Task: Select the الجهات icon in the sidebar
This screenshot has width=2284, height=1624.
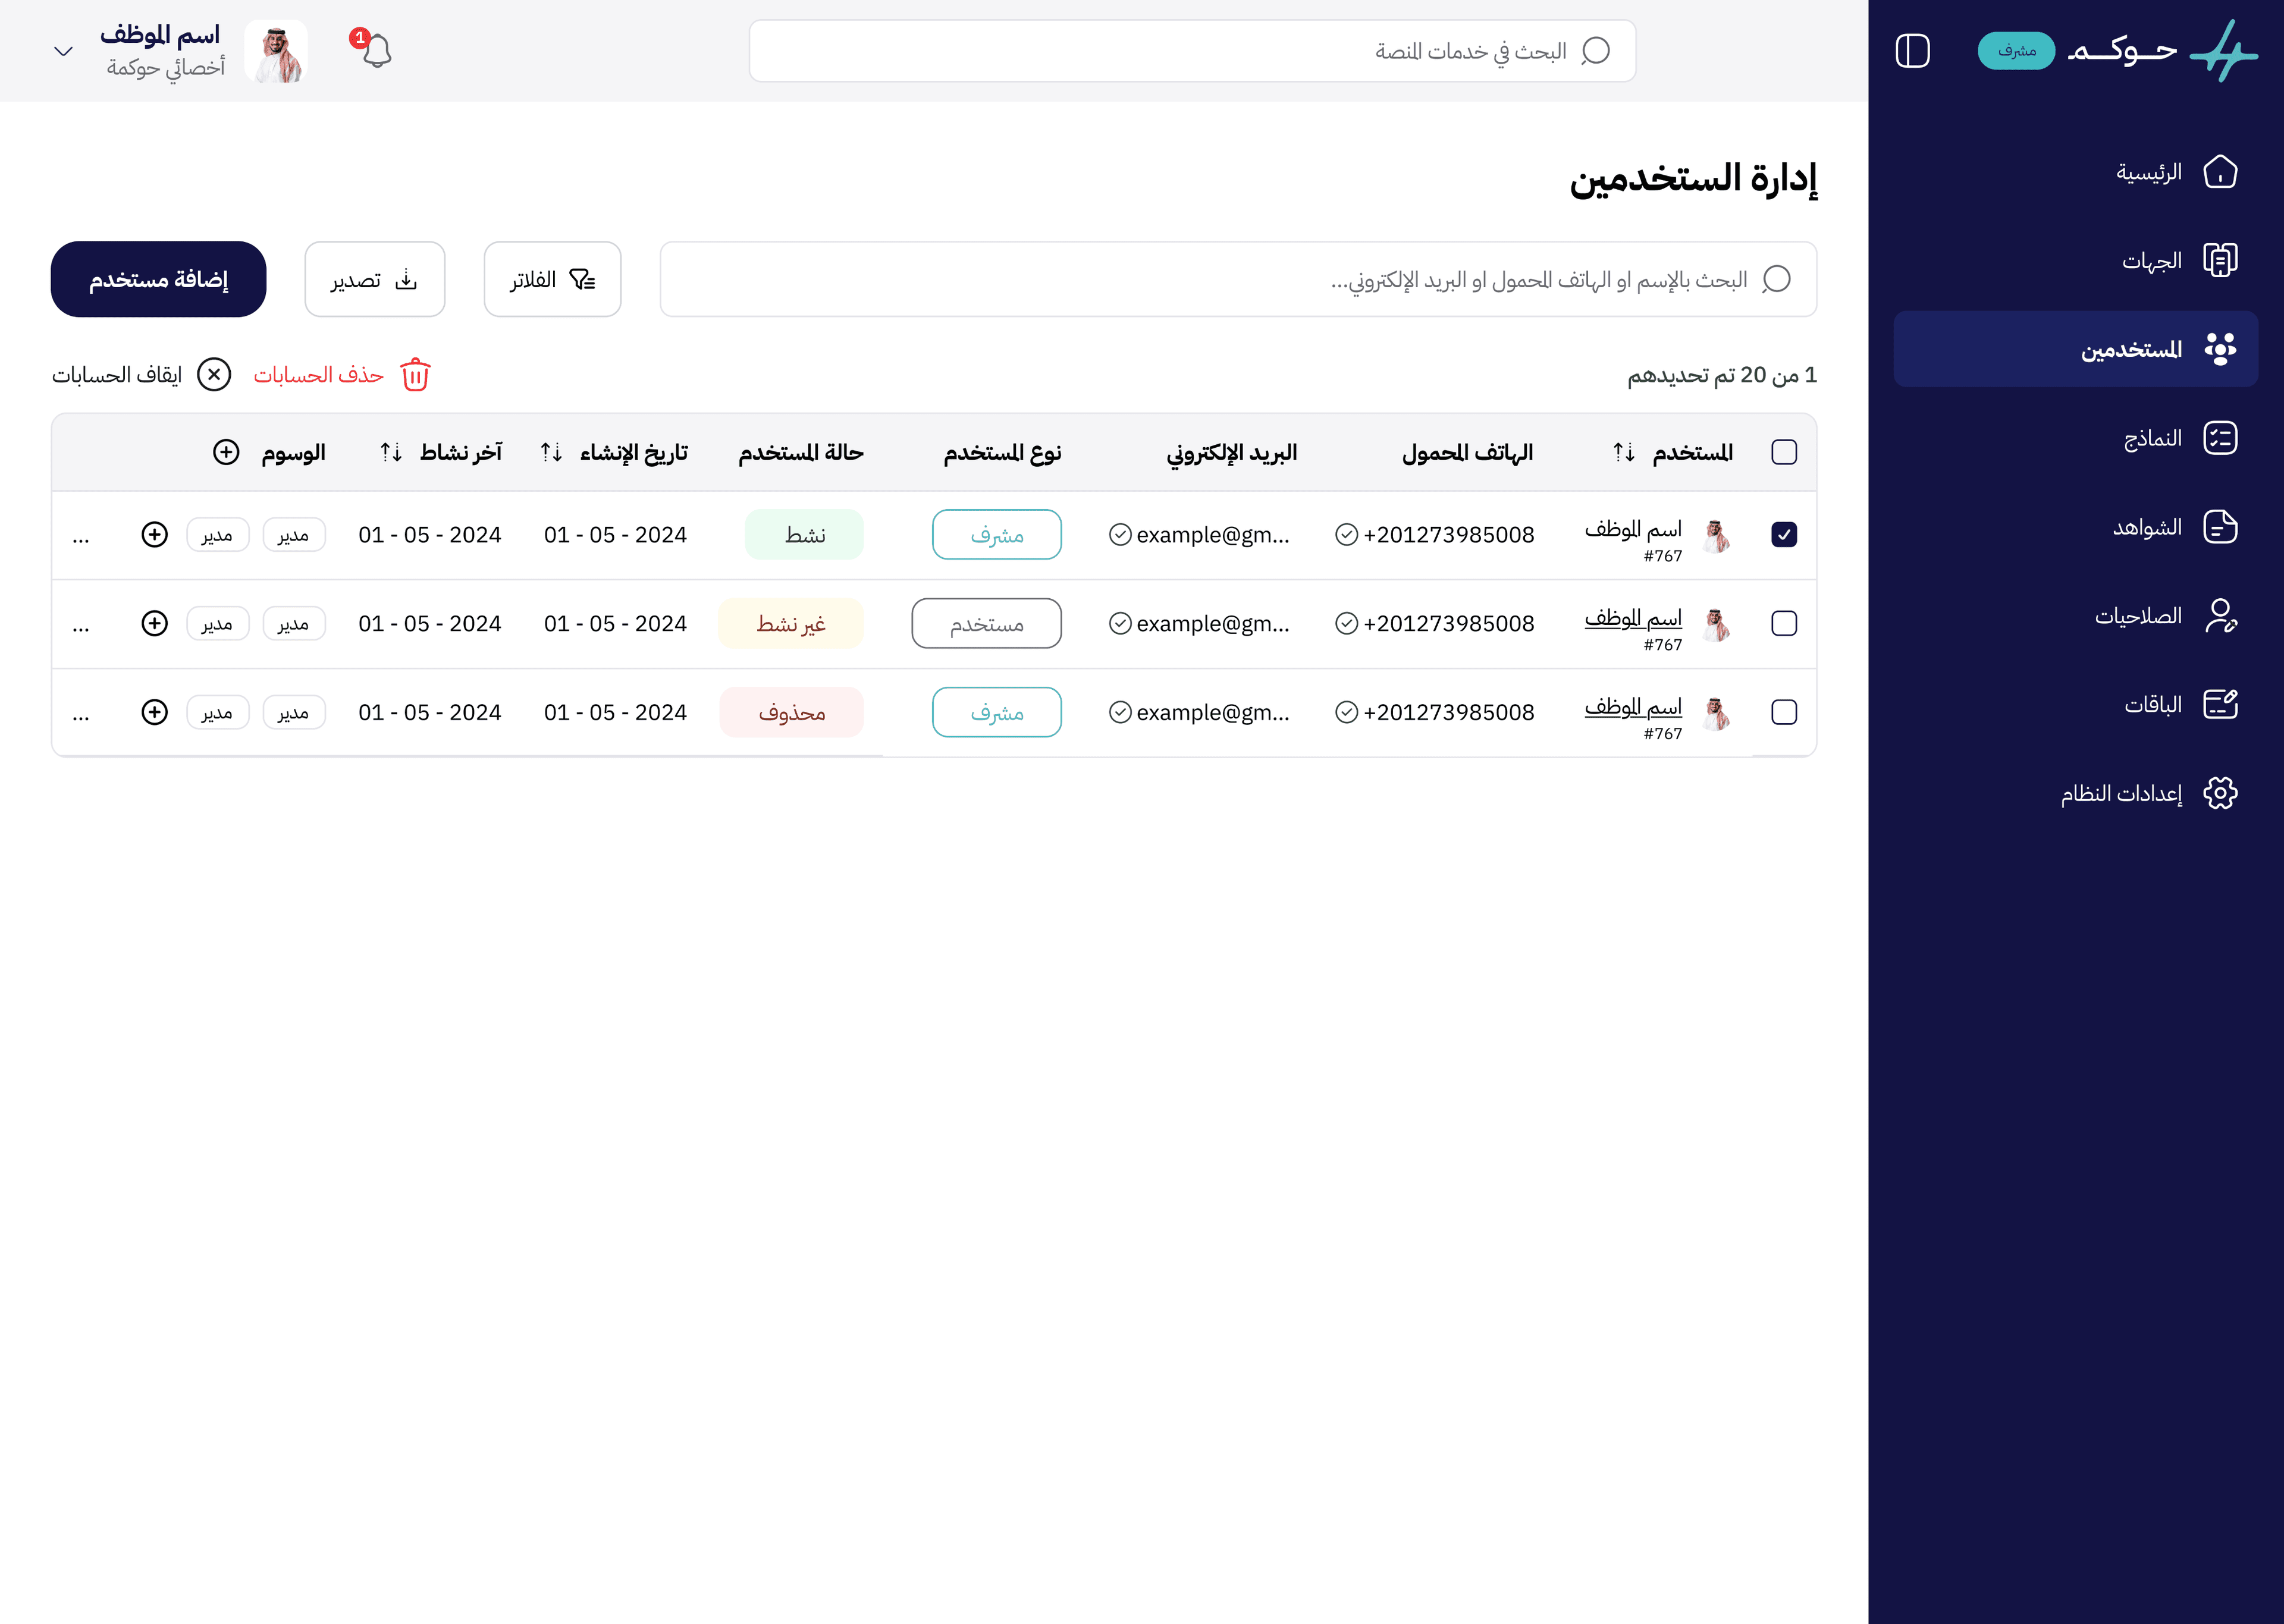Action: (x=2221, y=260)
